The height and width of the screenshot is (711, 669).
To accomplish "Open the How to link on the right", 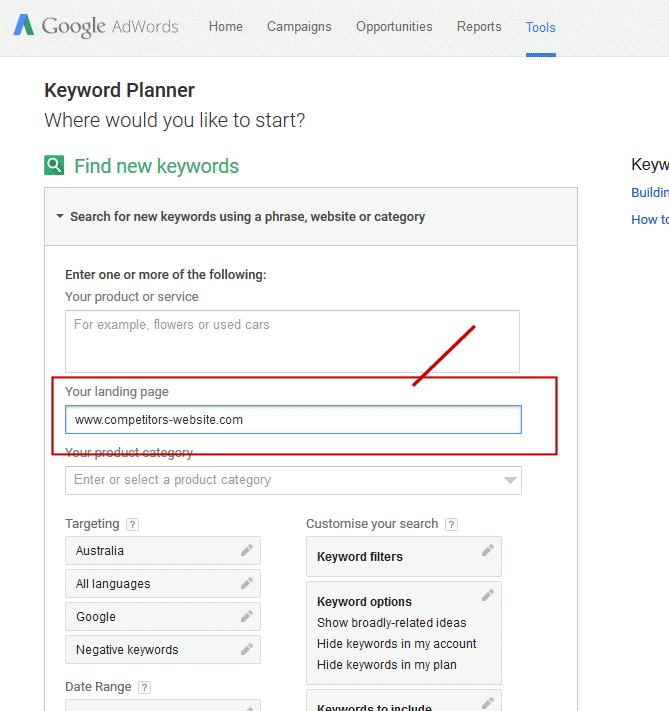I will (649, 219).
